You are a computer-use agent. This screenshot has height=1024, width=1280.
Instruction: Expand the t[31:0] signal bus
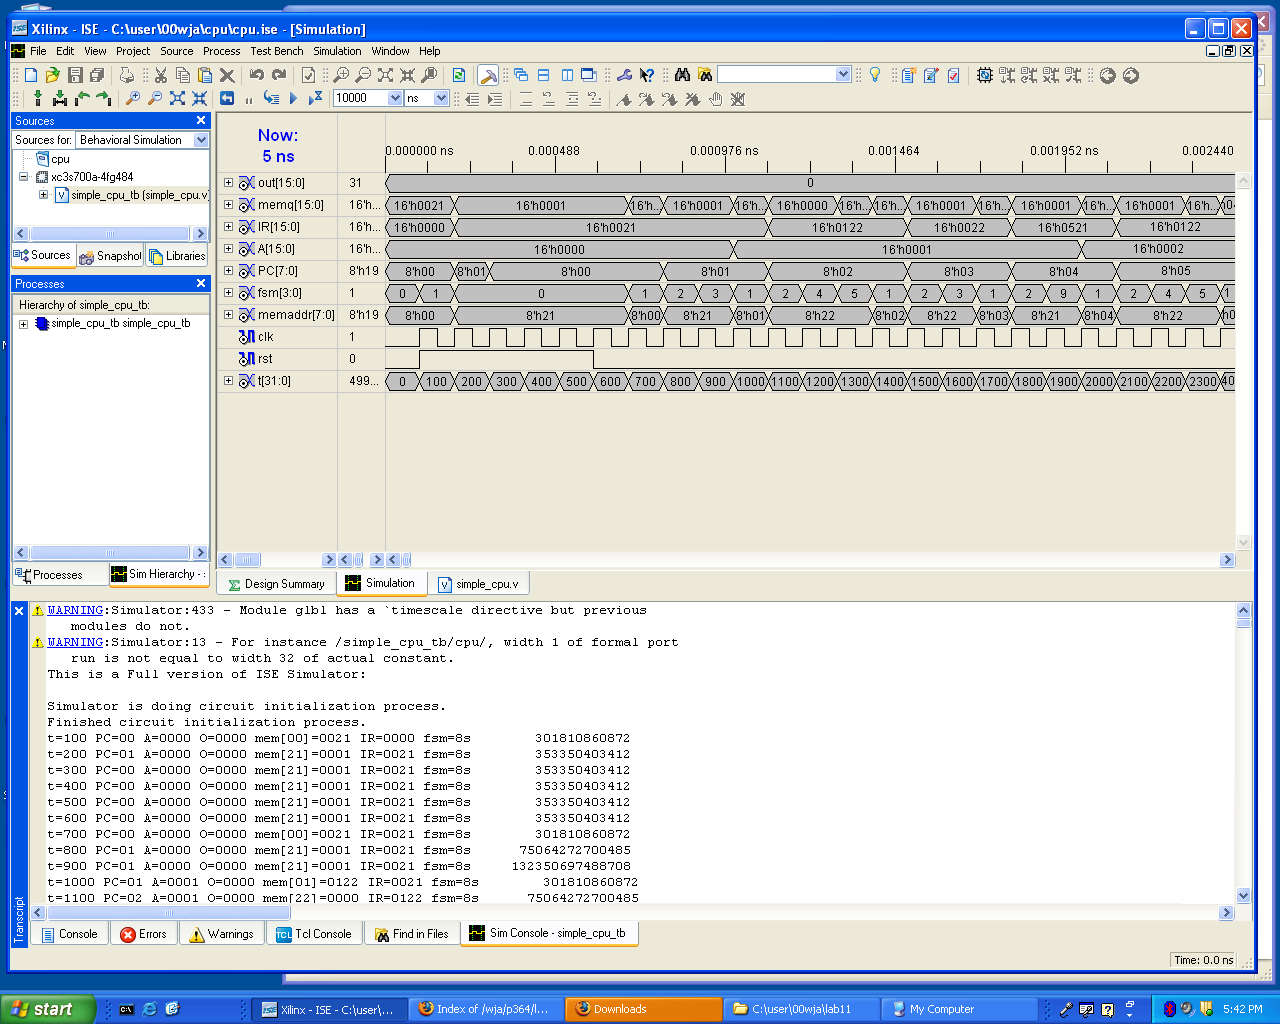pos(228,381)
